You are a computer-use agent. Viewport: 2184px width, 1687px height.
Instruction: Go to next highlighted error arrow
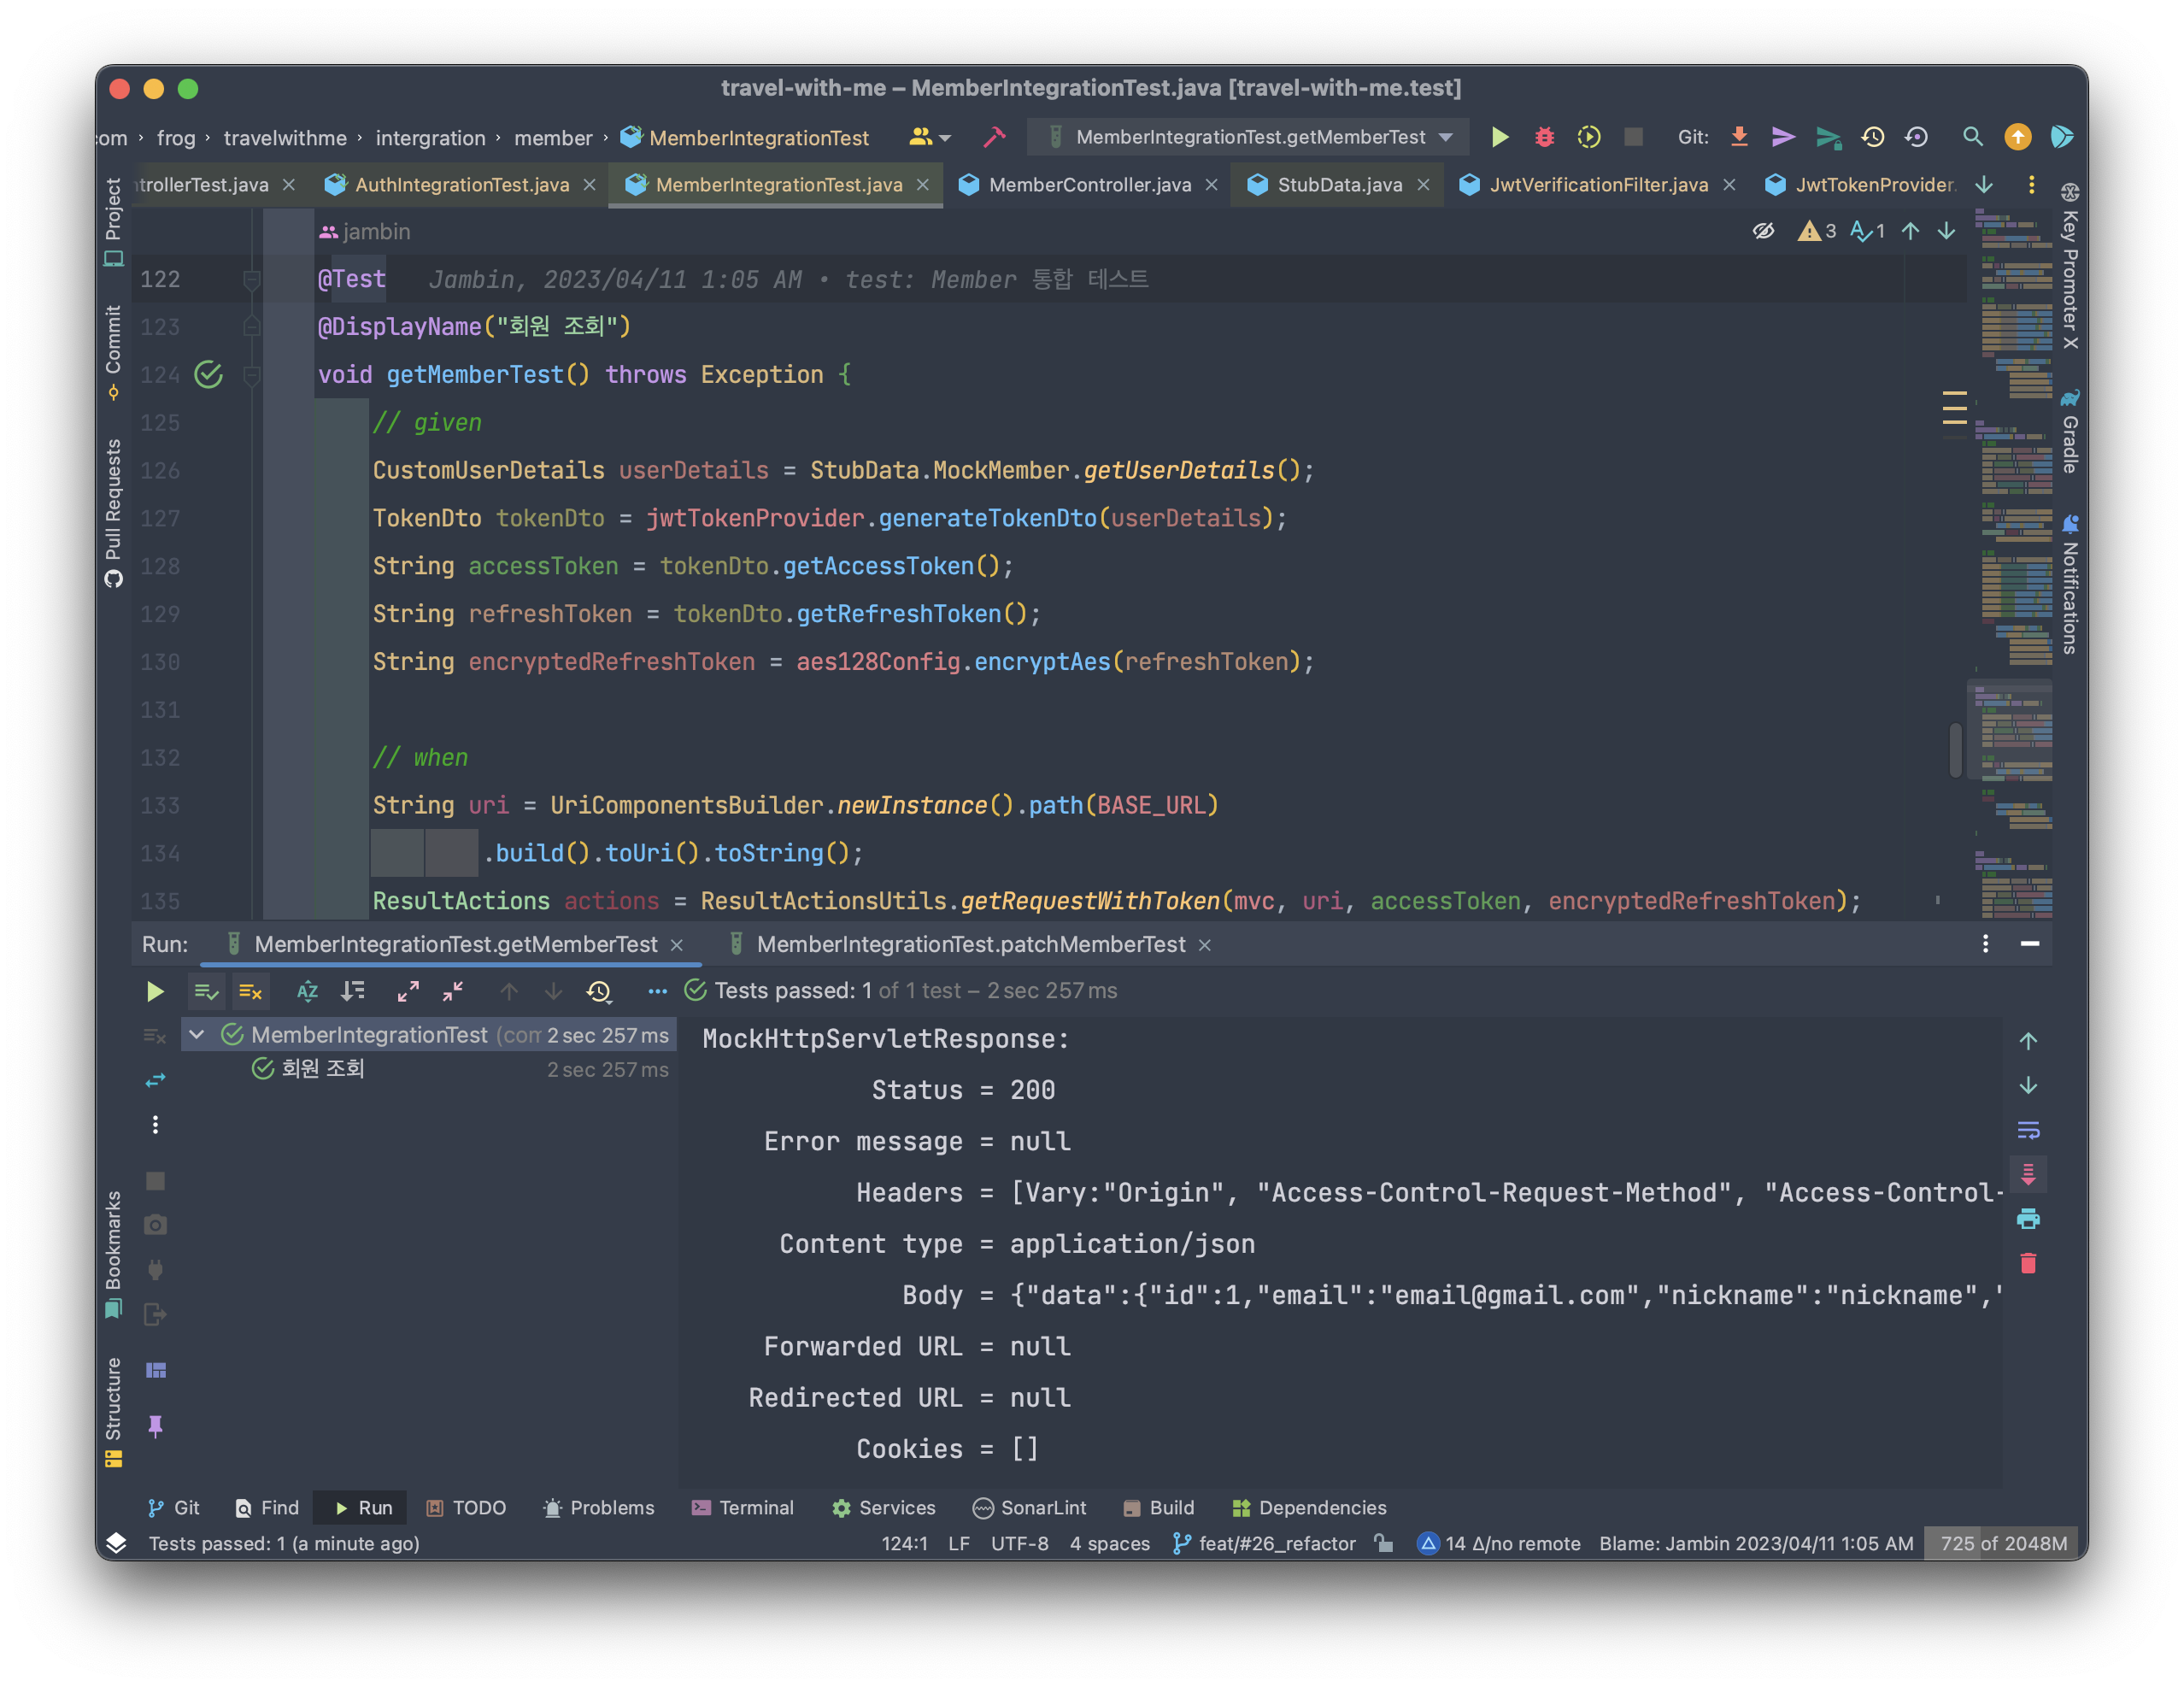point(1946,231)
